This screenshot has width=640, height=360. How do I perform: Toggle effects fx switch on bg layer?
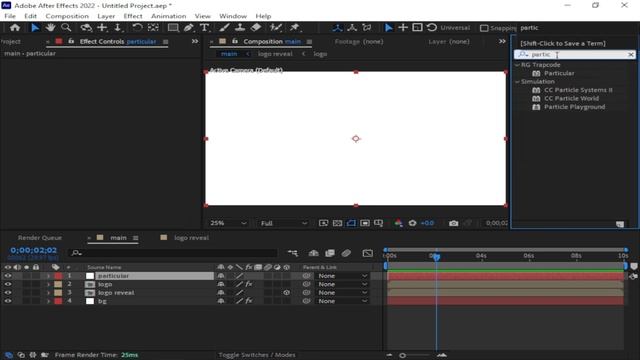tap(249, 301)
